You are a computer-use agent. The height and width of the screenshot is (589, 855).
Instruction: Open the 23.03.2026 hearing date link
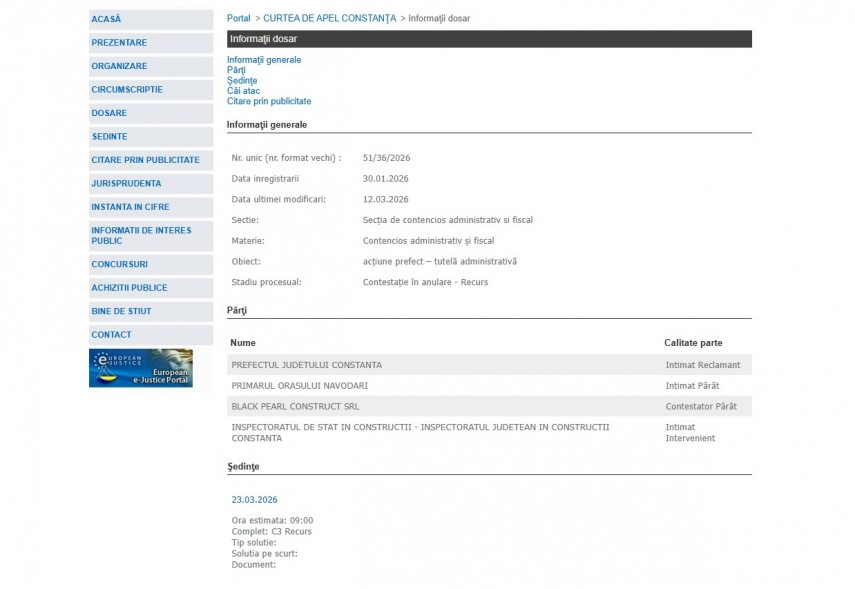[x=254, y=500]
